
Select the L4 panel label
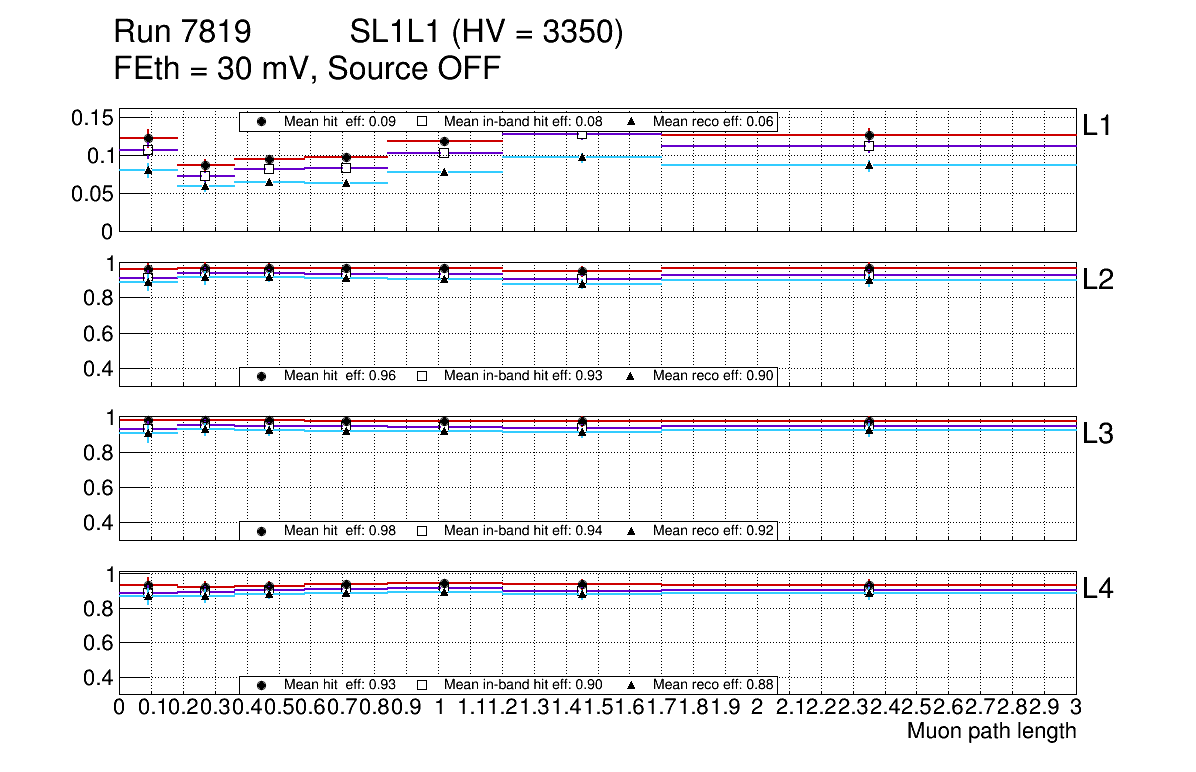point(1097,589)
